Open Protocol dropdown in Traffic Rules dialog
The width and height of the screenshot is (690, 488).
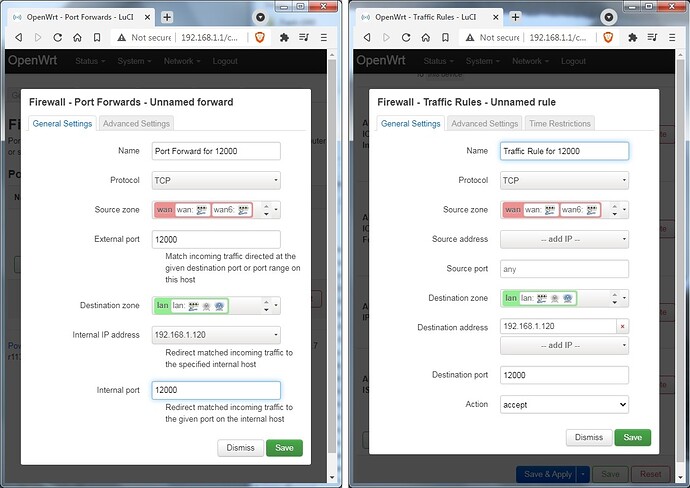pos(565,180)
